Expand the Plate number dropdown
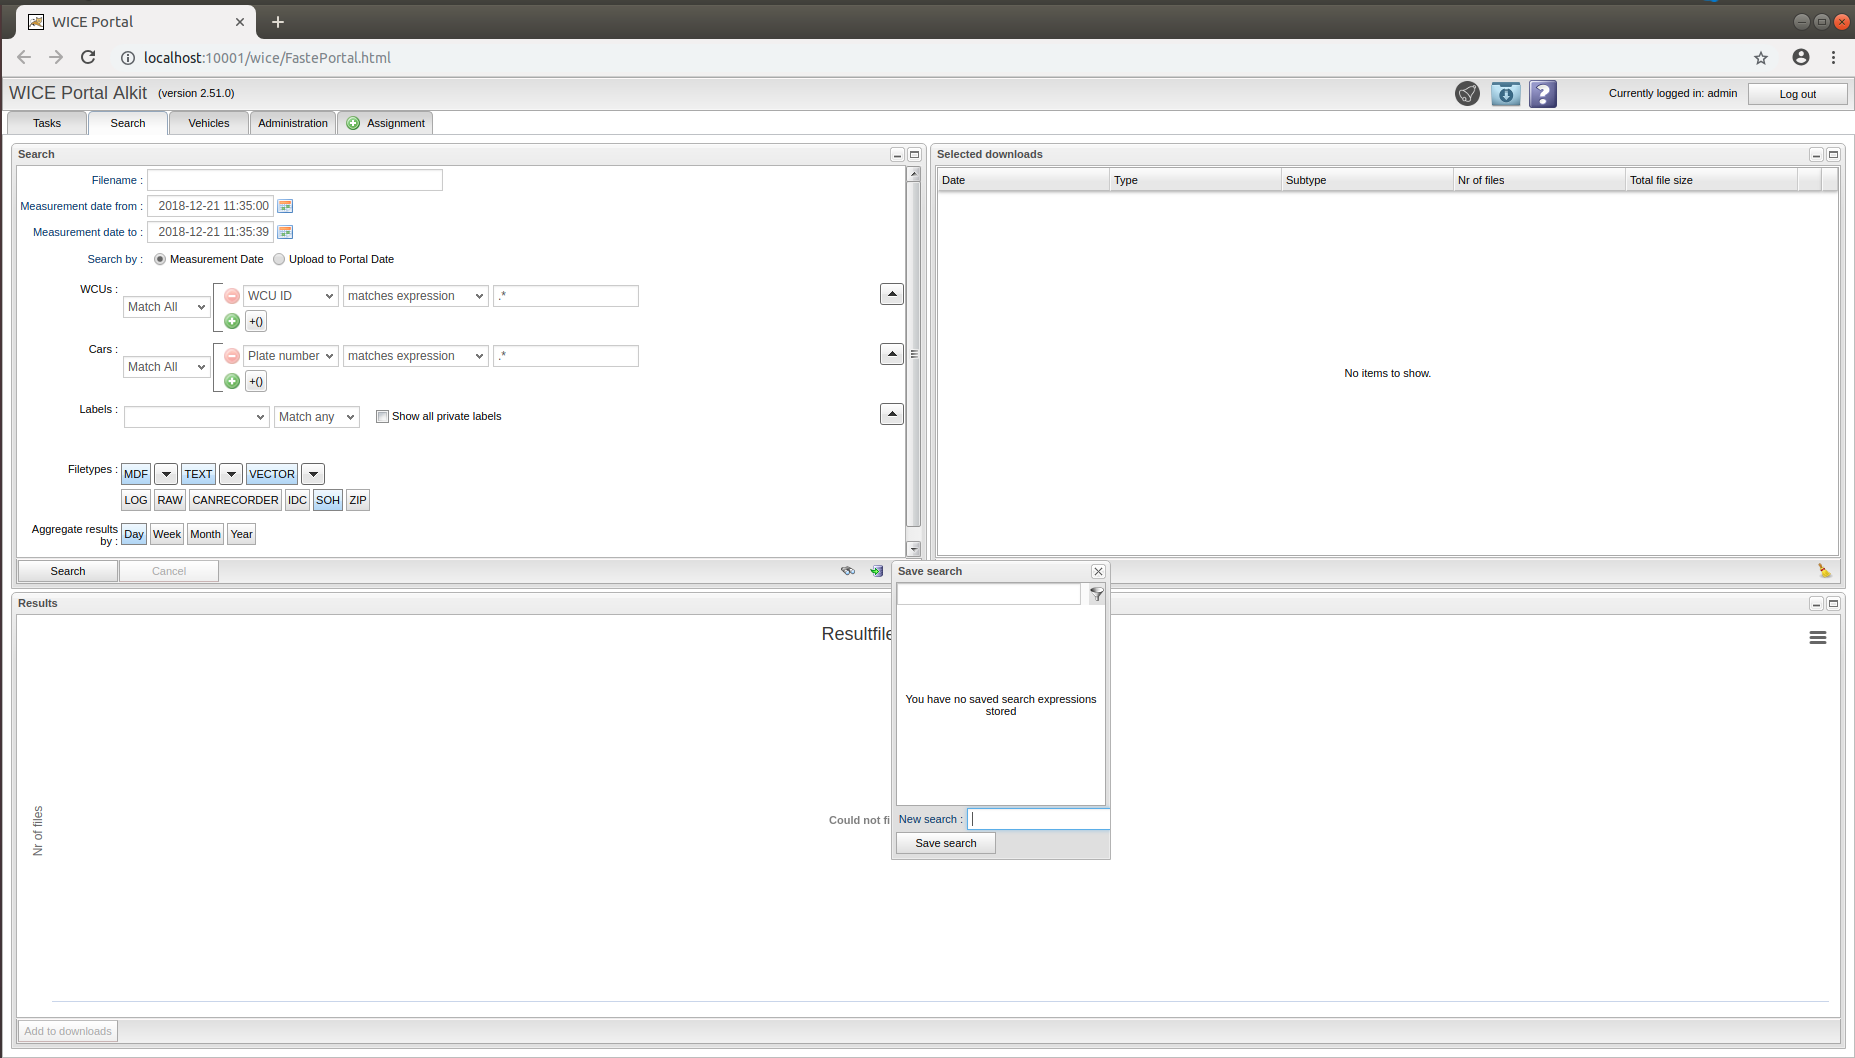The width and height of the screenshot is (1855, 1058). tap(290, 356)
